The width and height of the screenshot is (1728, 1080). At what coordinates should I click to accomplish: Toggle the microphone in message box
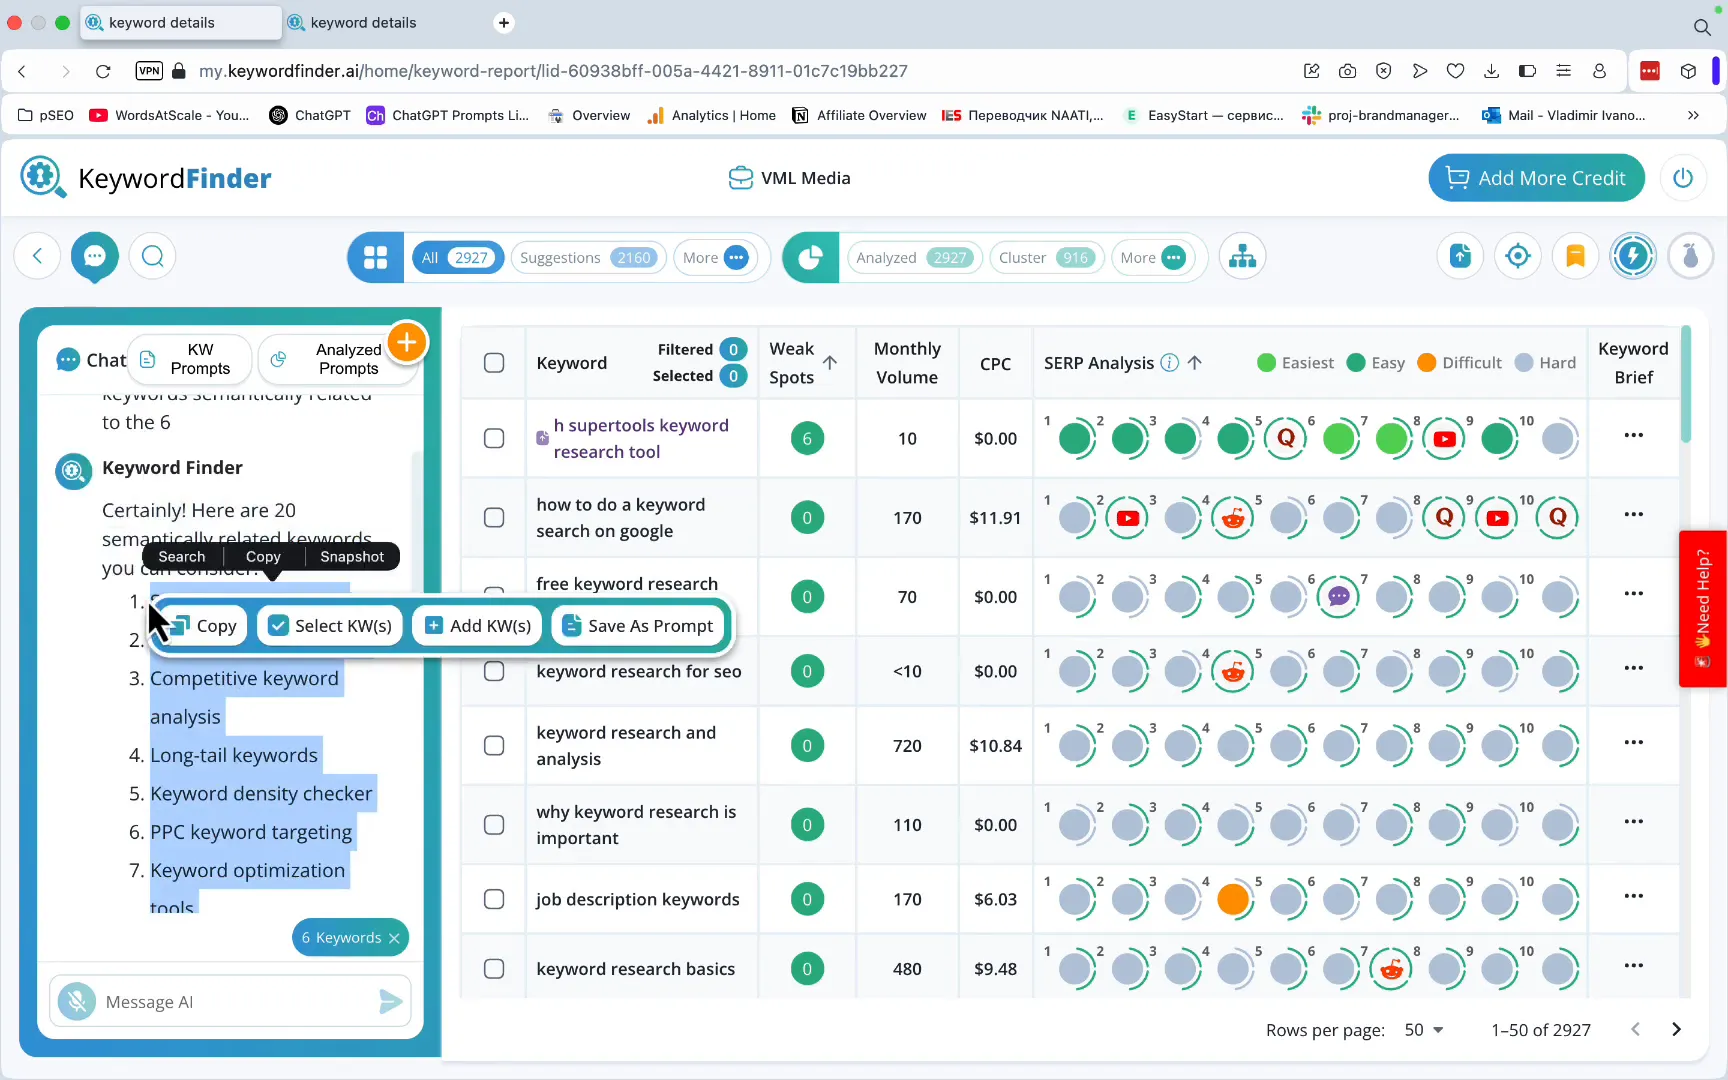[x=77, y=1001]
